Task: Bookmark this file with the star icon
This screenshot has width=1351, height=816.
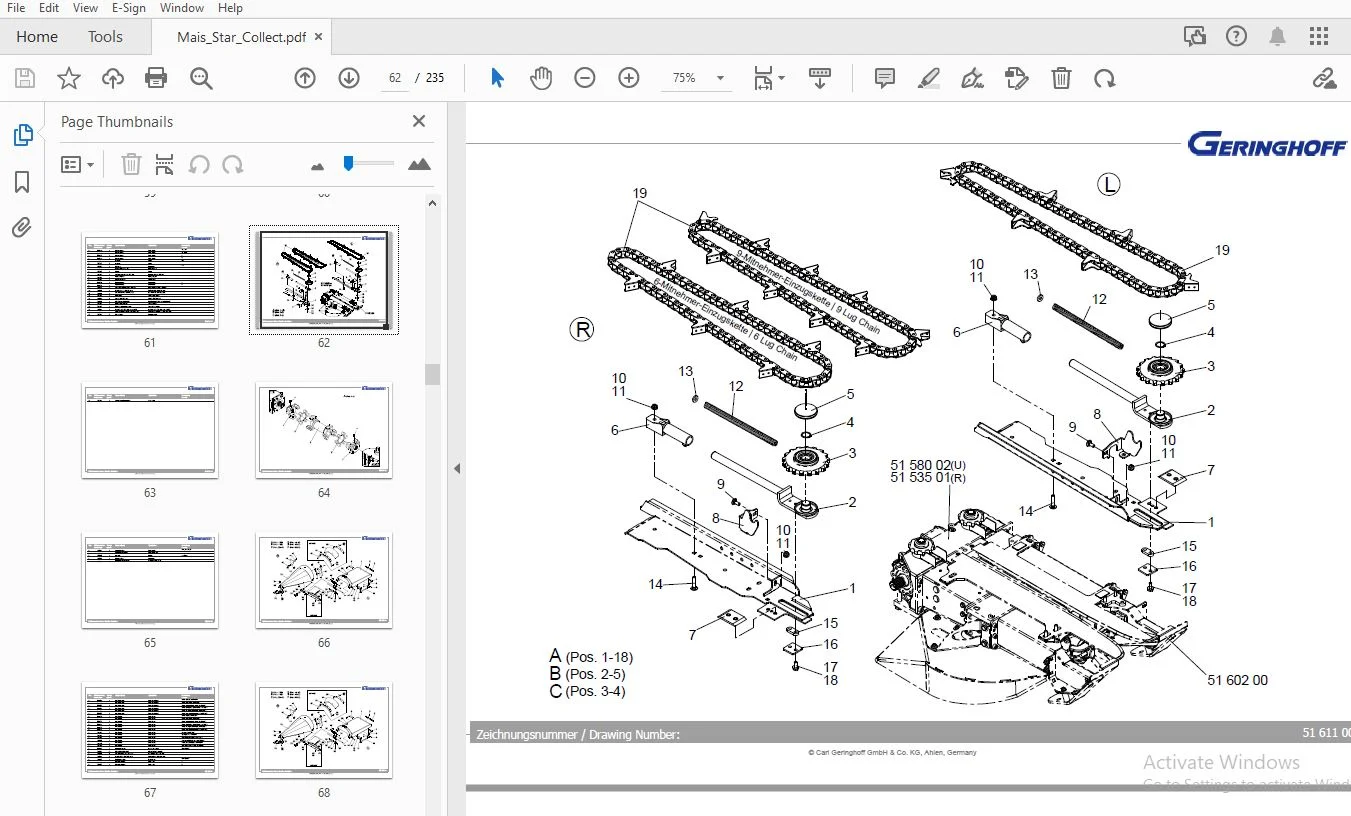Action: click(69, 78)
